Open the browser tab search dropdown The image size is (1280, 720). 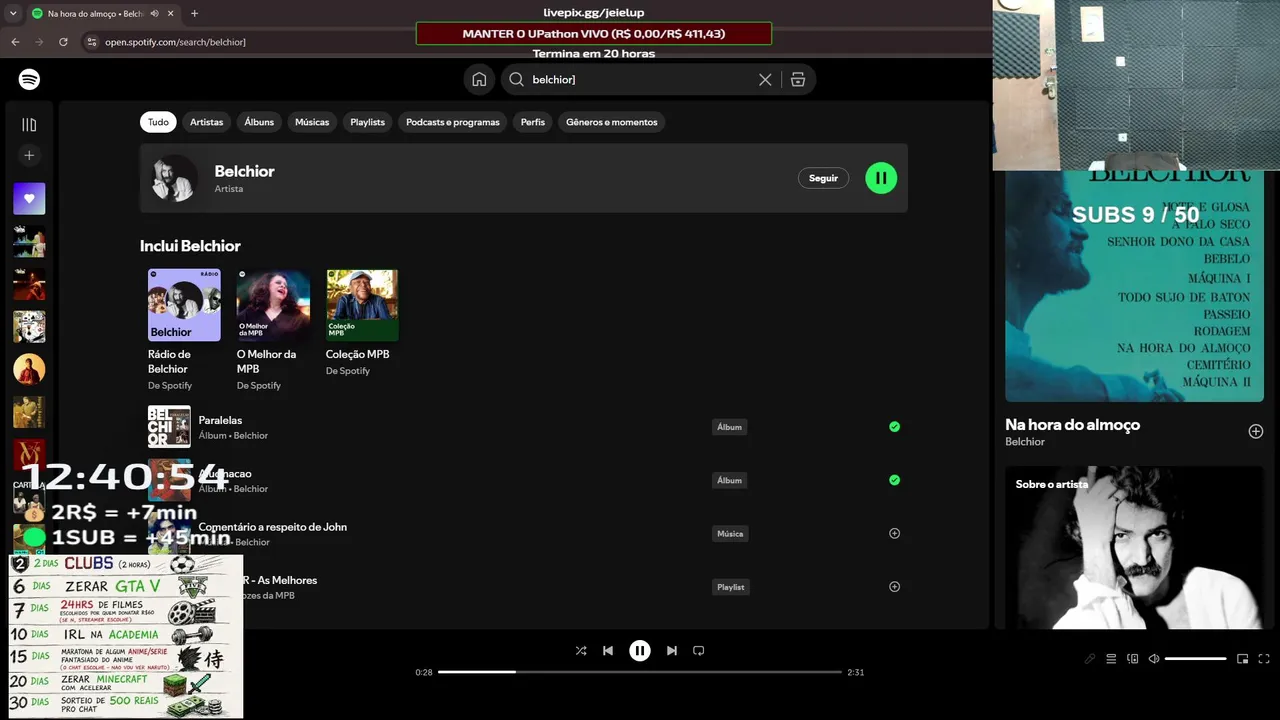[x=13, y=14]
